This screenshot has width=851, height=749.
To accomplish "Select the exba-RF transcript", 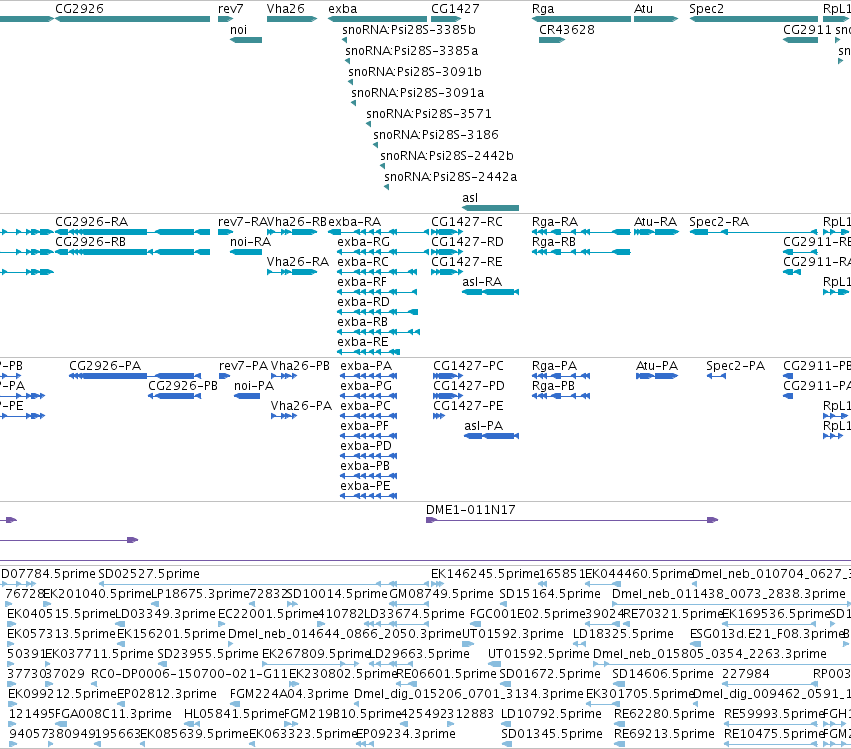I will coord(377,292).
